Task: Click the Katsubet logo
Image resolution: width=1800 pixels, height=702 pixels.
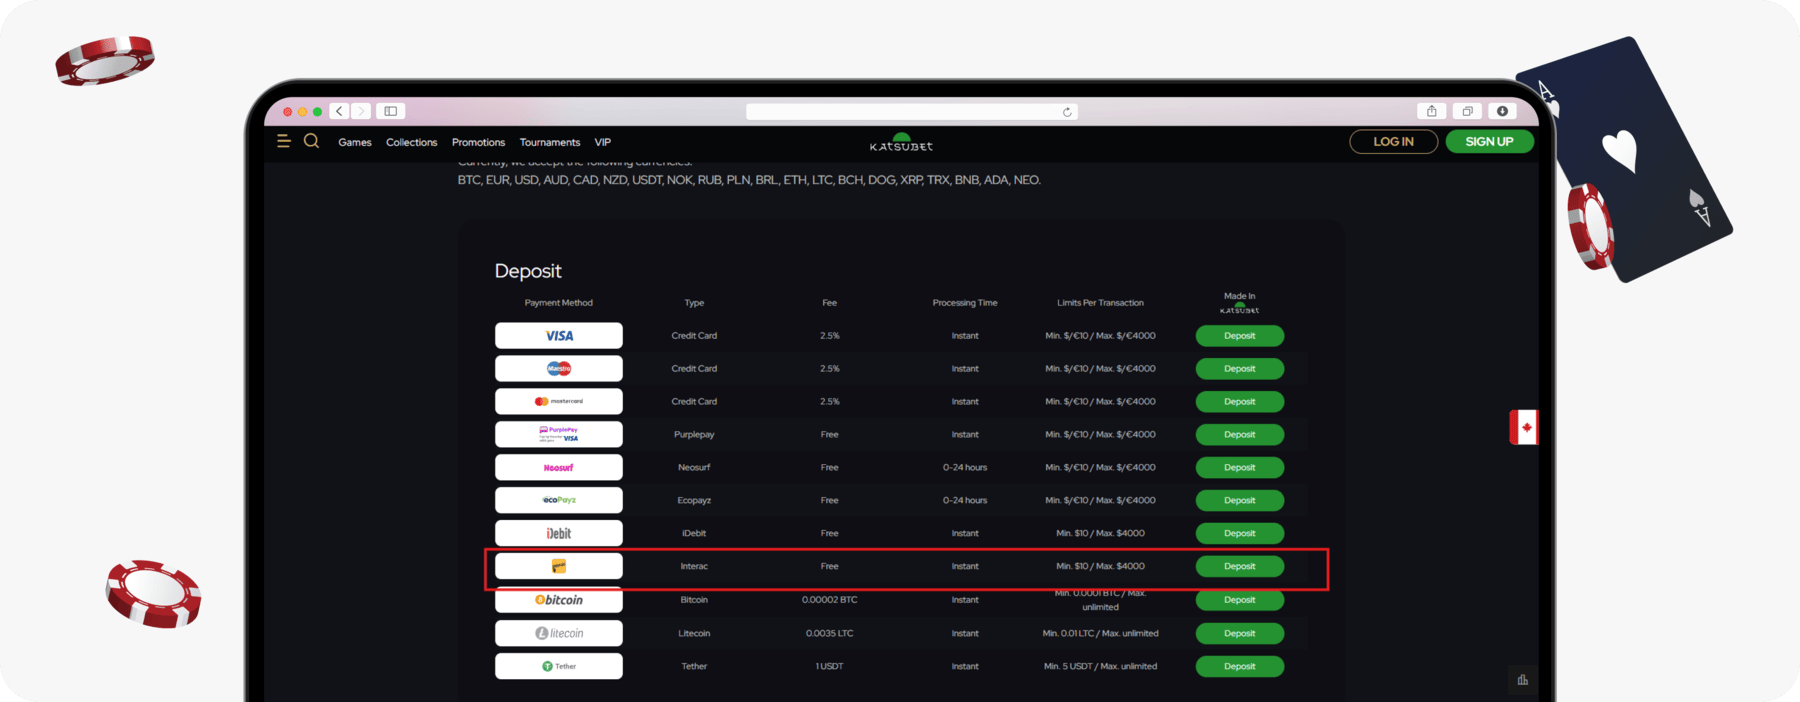Action: click(x=901, y=142)
